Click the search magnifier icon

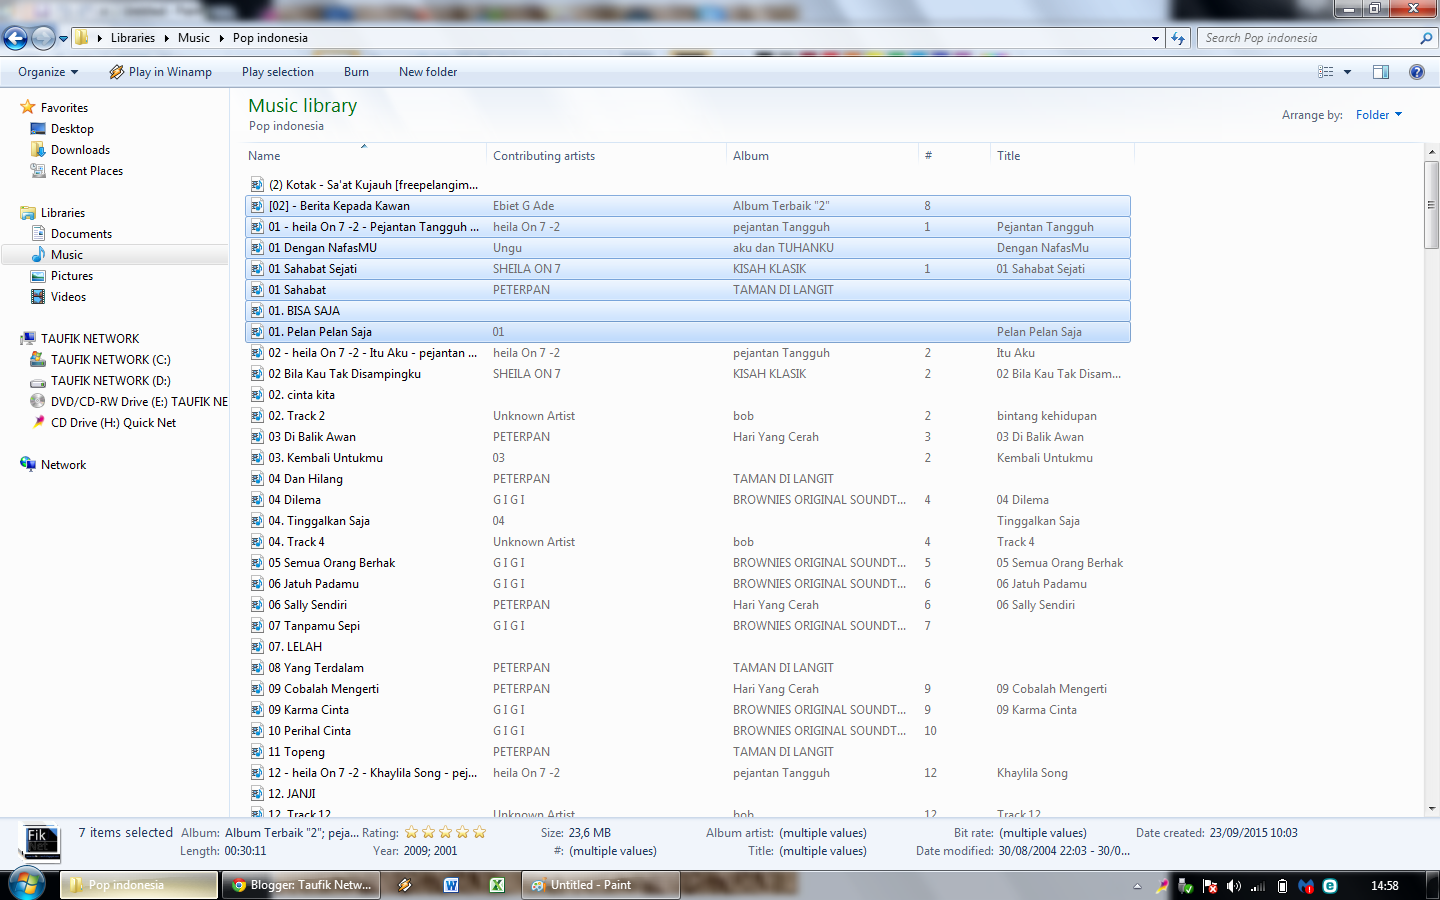(x=1426, y=38)
